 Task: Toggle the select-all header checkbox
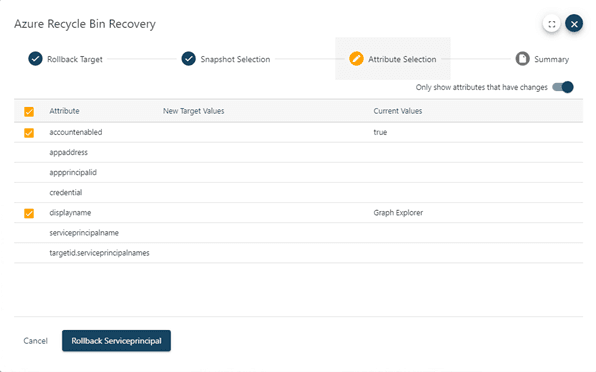point(29,111)
